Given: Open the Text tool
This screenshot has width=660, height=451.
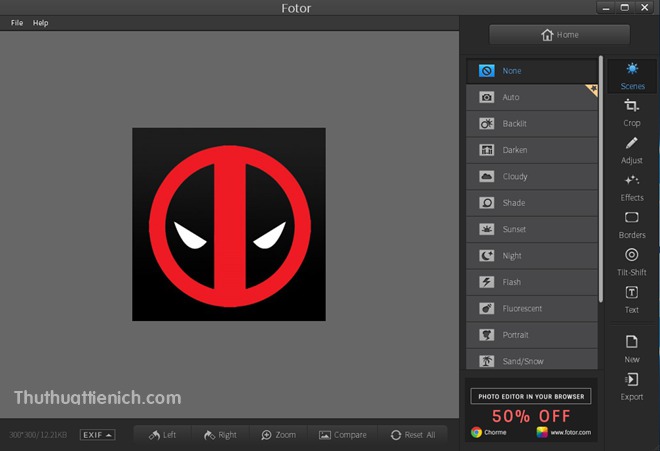Looking at the screenshot, I should [632, 299].
